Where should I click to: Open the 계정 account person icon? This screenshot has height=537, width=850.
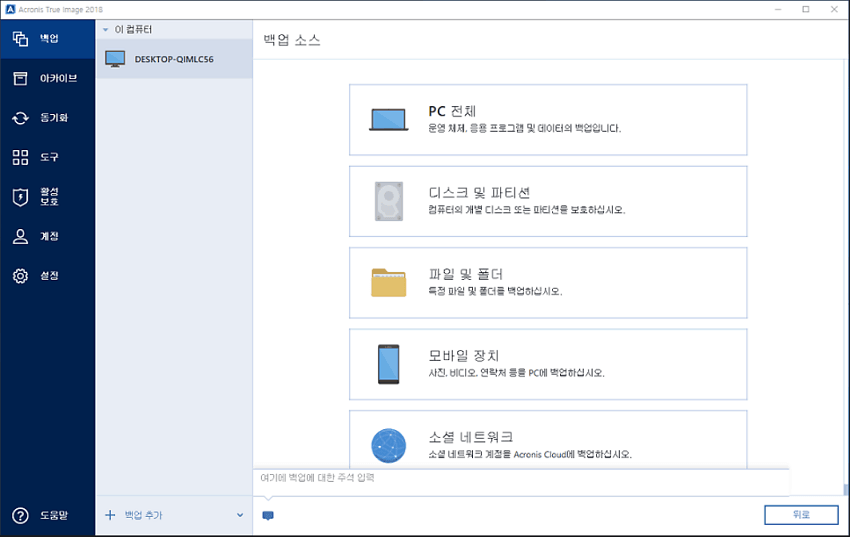20,236
